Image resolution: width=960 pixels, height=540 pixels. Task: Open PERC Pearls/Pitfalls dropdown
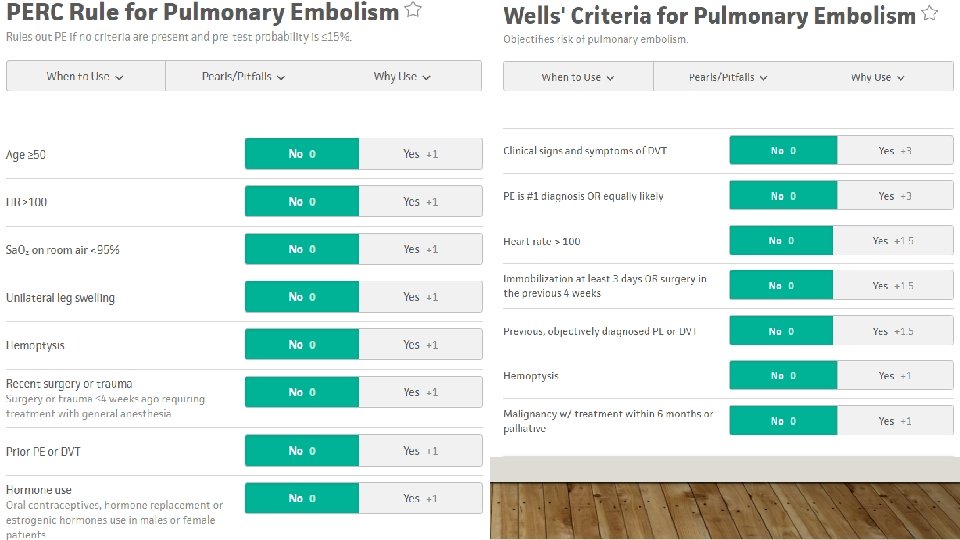243,76
